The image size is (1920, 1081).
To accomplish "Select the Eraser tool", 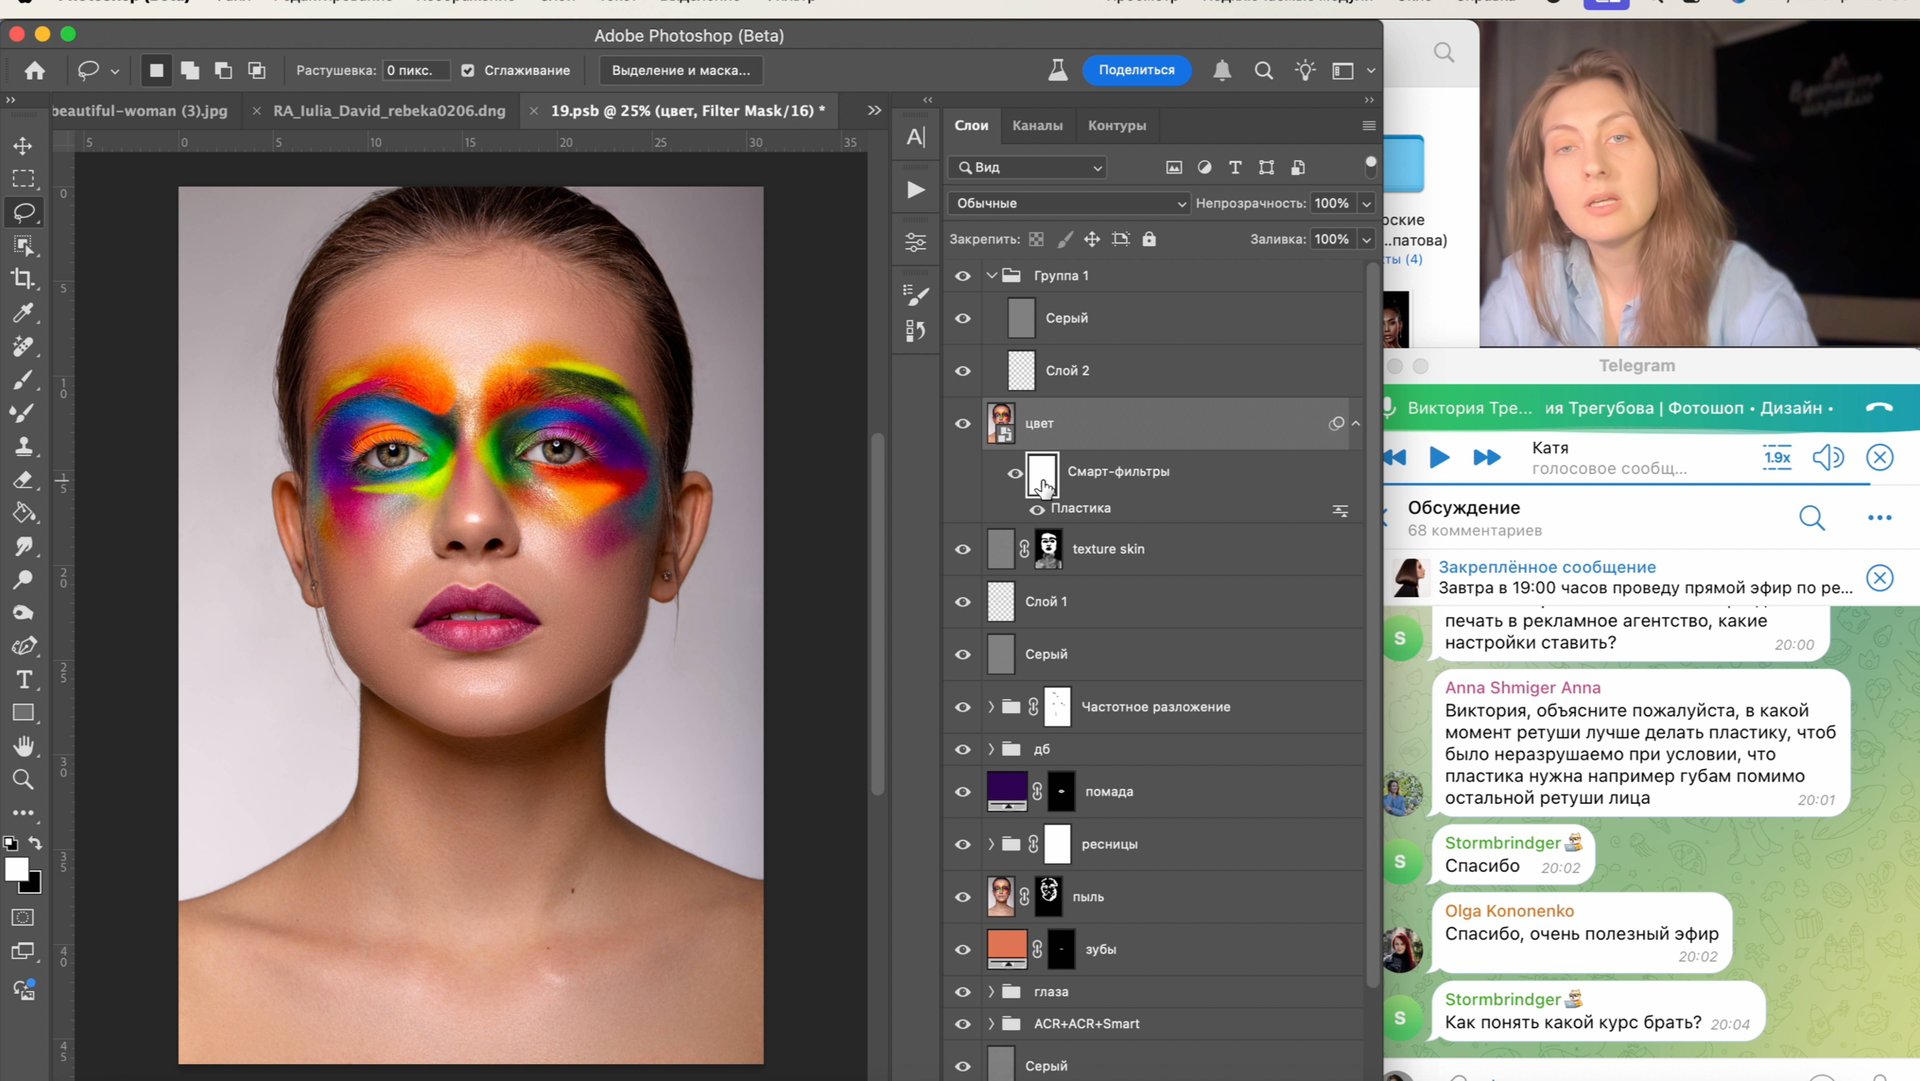I will point(23,480).
